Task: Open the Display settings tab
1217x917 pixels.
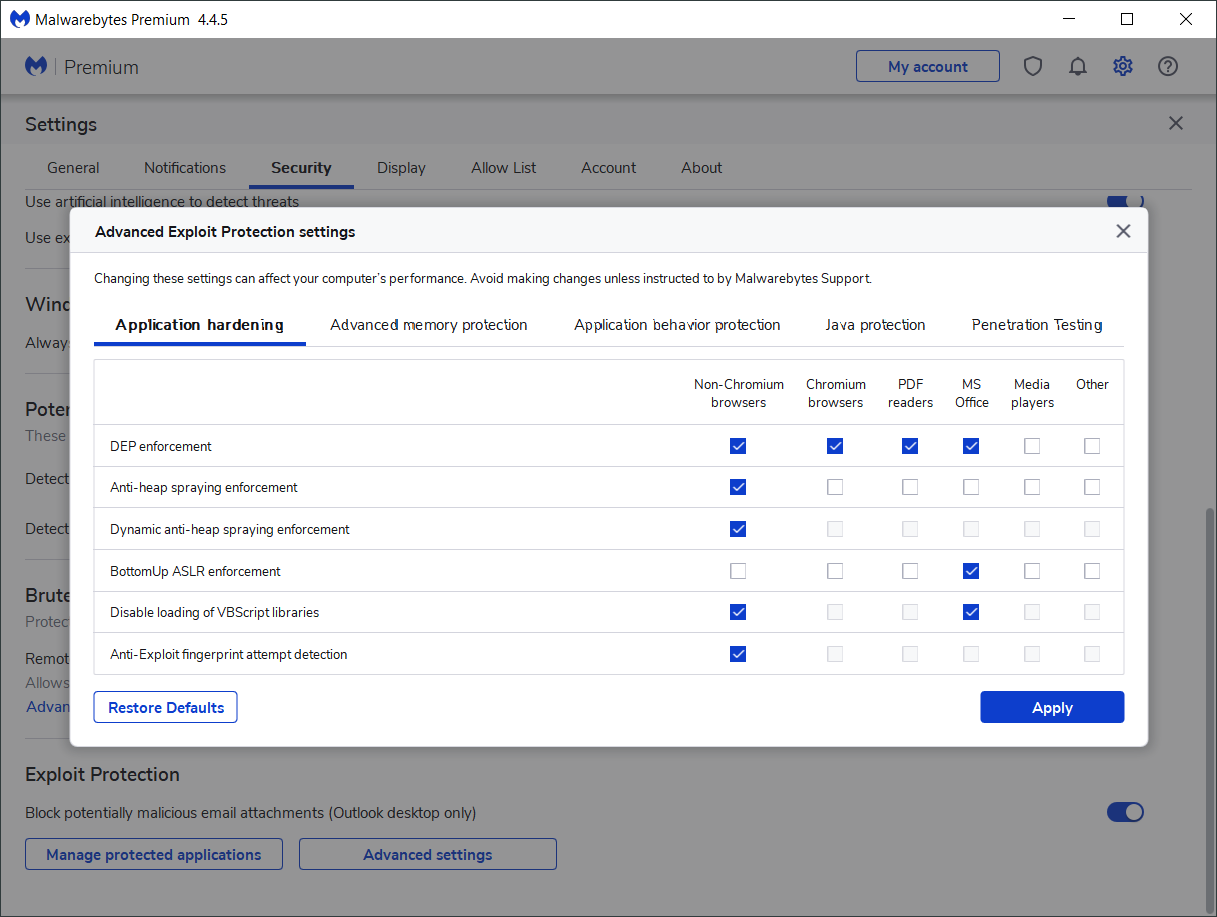Action: (401, 168)
